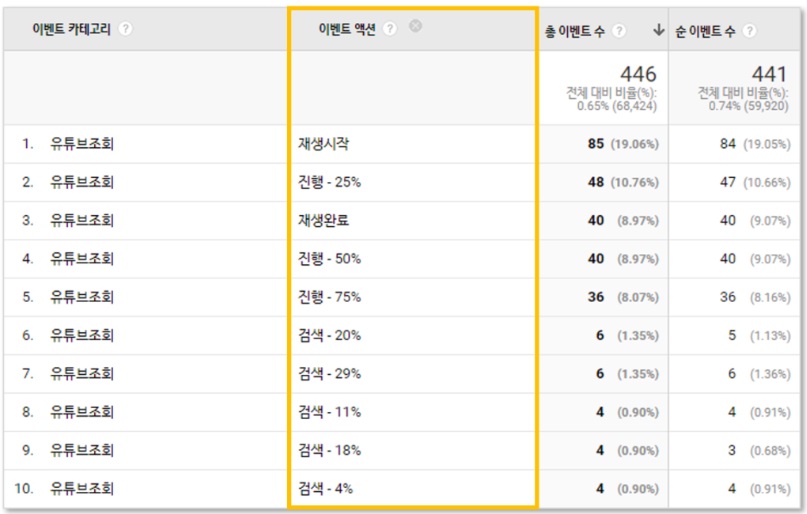
Task: Select the 진행 - 50% event action
Action: pyautogui.click(x=329, y=258)
